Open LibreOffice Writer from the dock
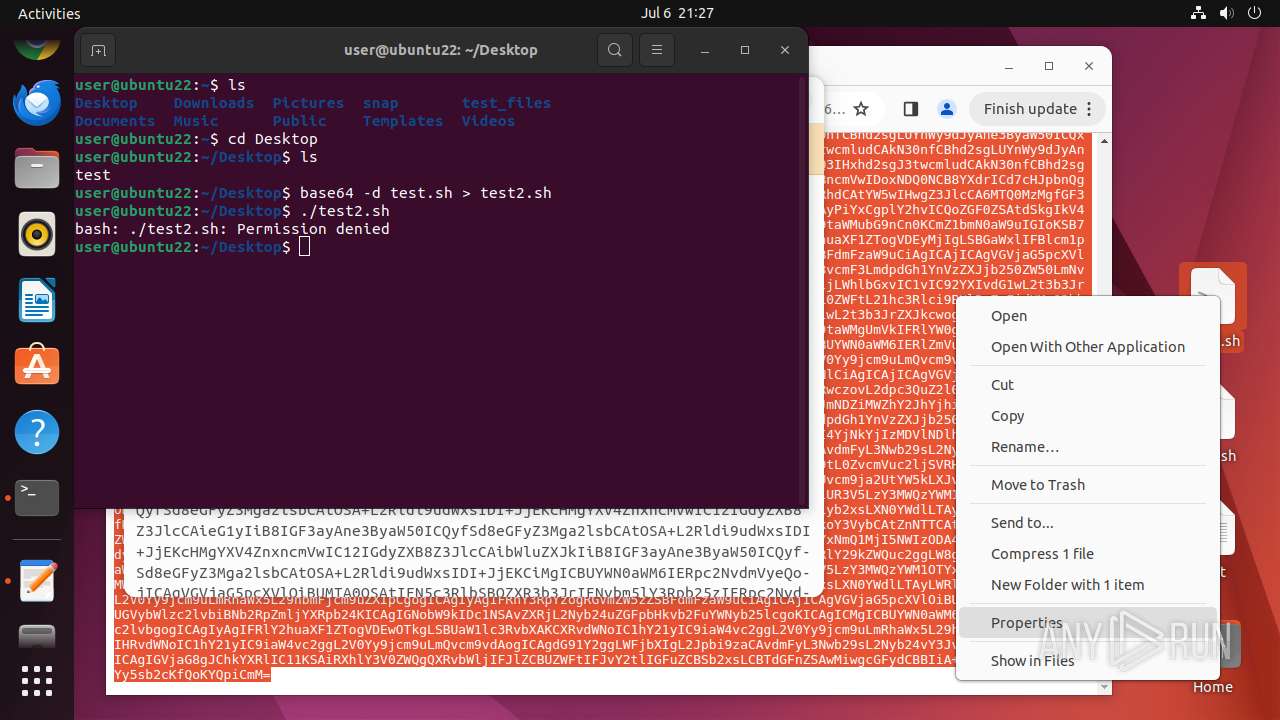Image resolution: width=1280 pixels, height=720 pixels. click(x=37, y=300)
